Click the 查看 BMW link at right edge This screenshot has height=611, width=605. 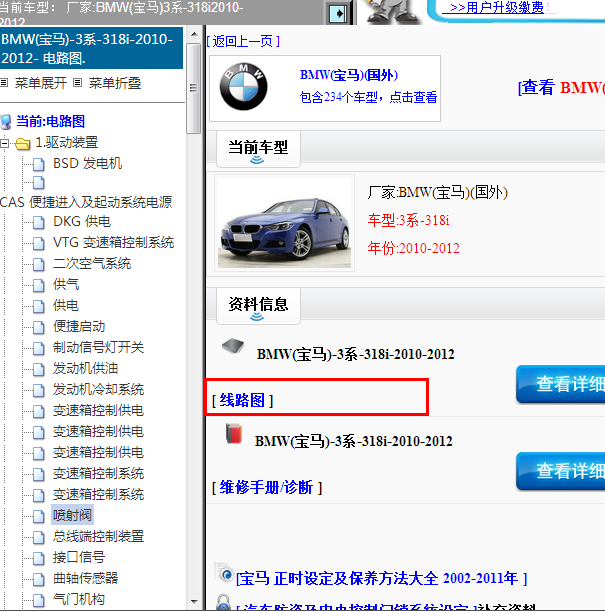pos(561,87)
